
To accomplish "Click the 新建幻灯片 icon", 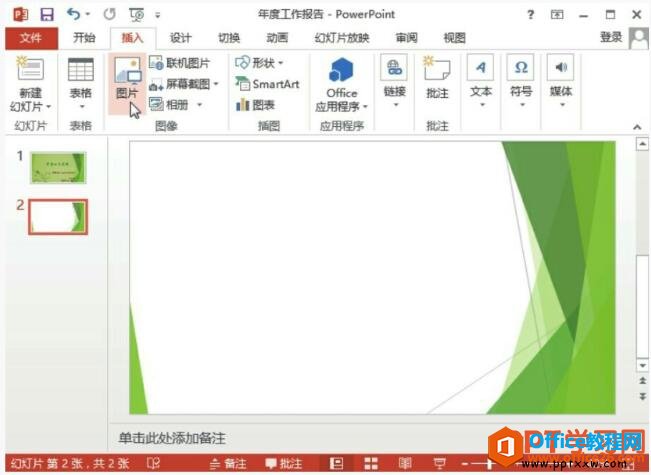I will tap(30, 69).
